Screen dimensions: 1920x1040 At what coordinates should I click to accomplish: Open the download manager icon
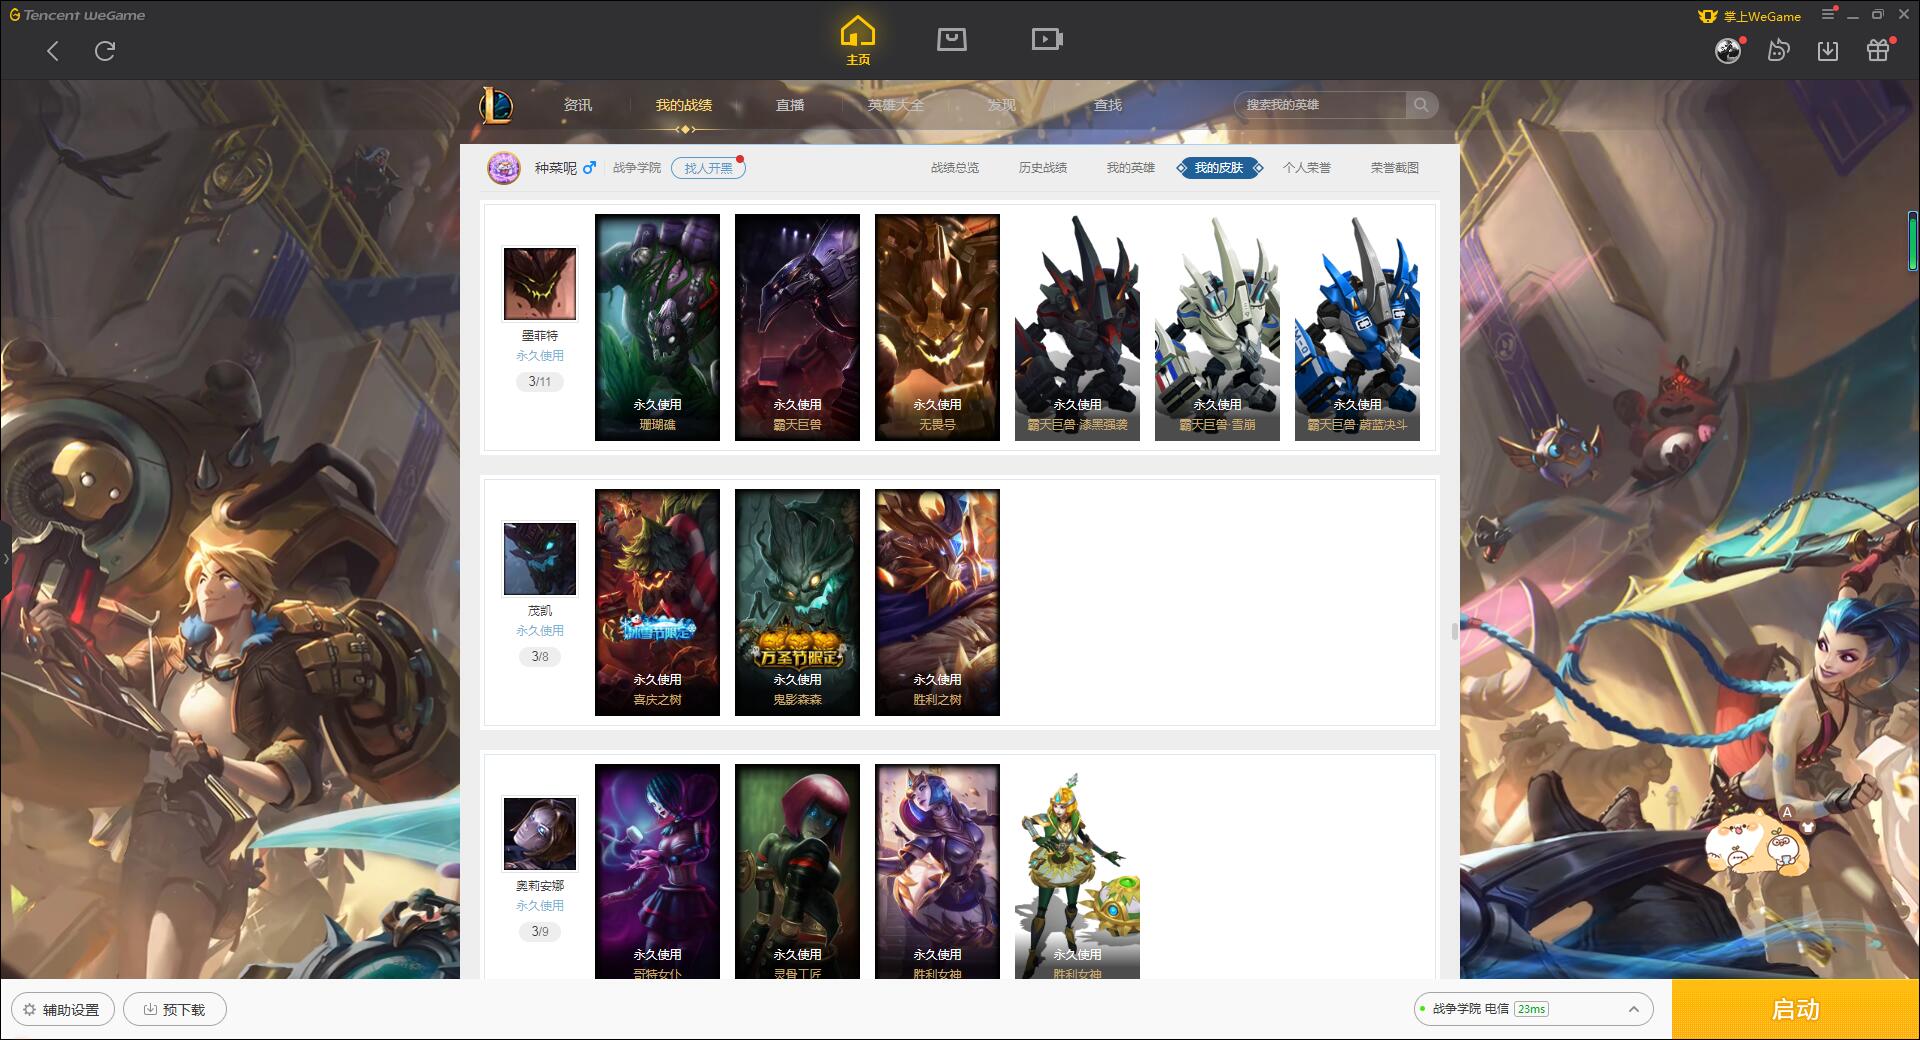1828,51
